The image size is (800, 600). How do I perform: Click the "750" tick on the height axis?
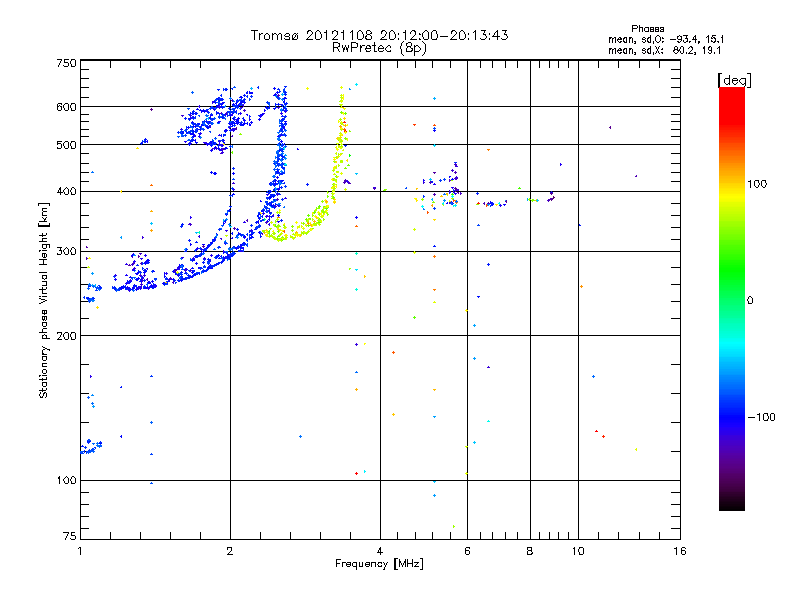click(x=66, y=63)
